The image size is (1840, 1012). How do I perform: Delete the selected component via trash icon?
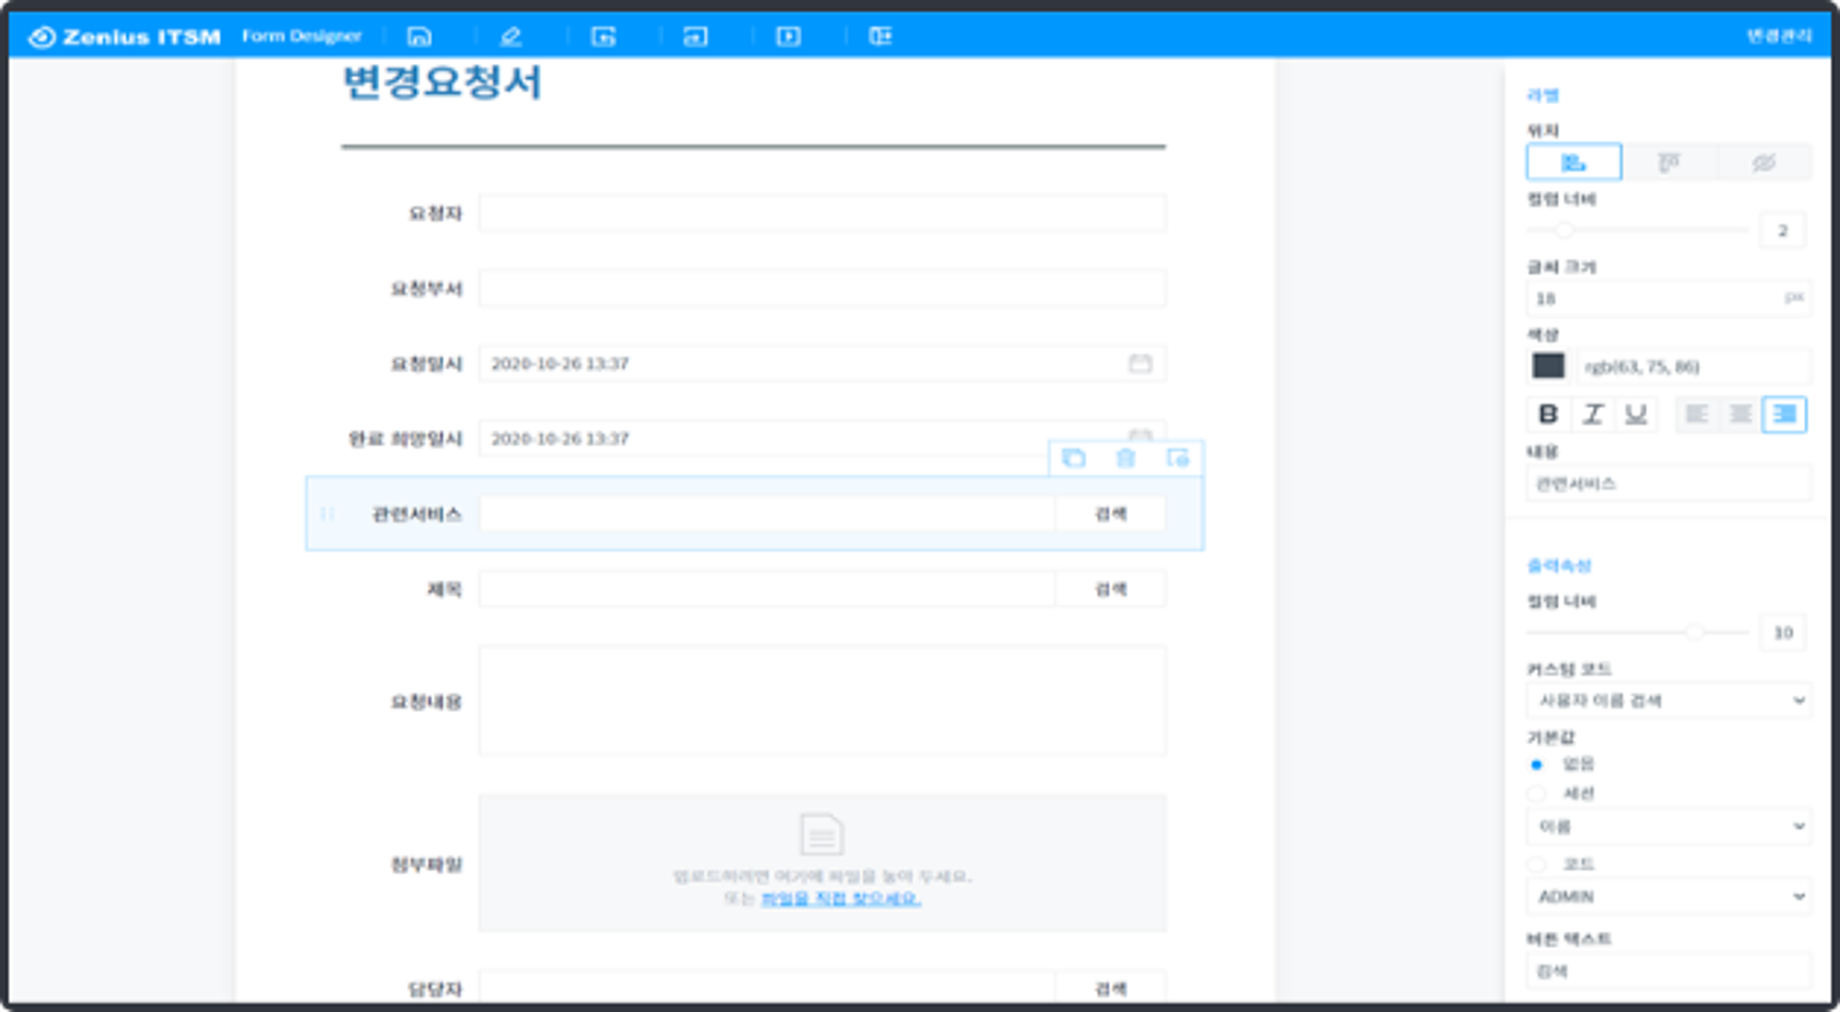coord(1126,458)
